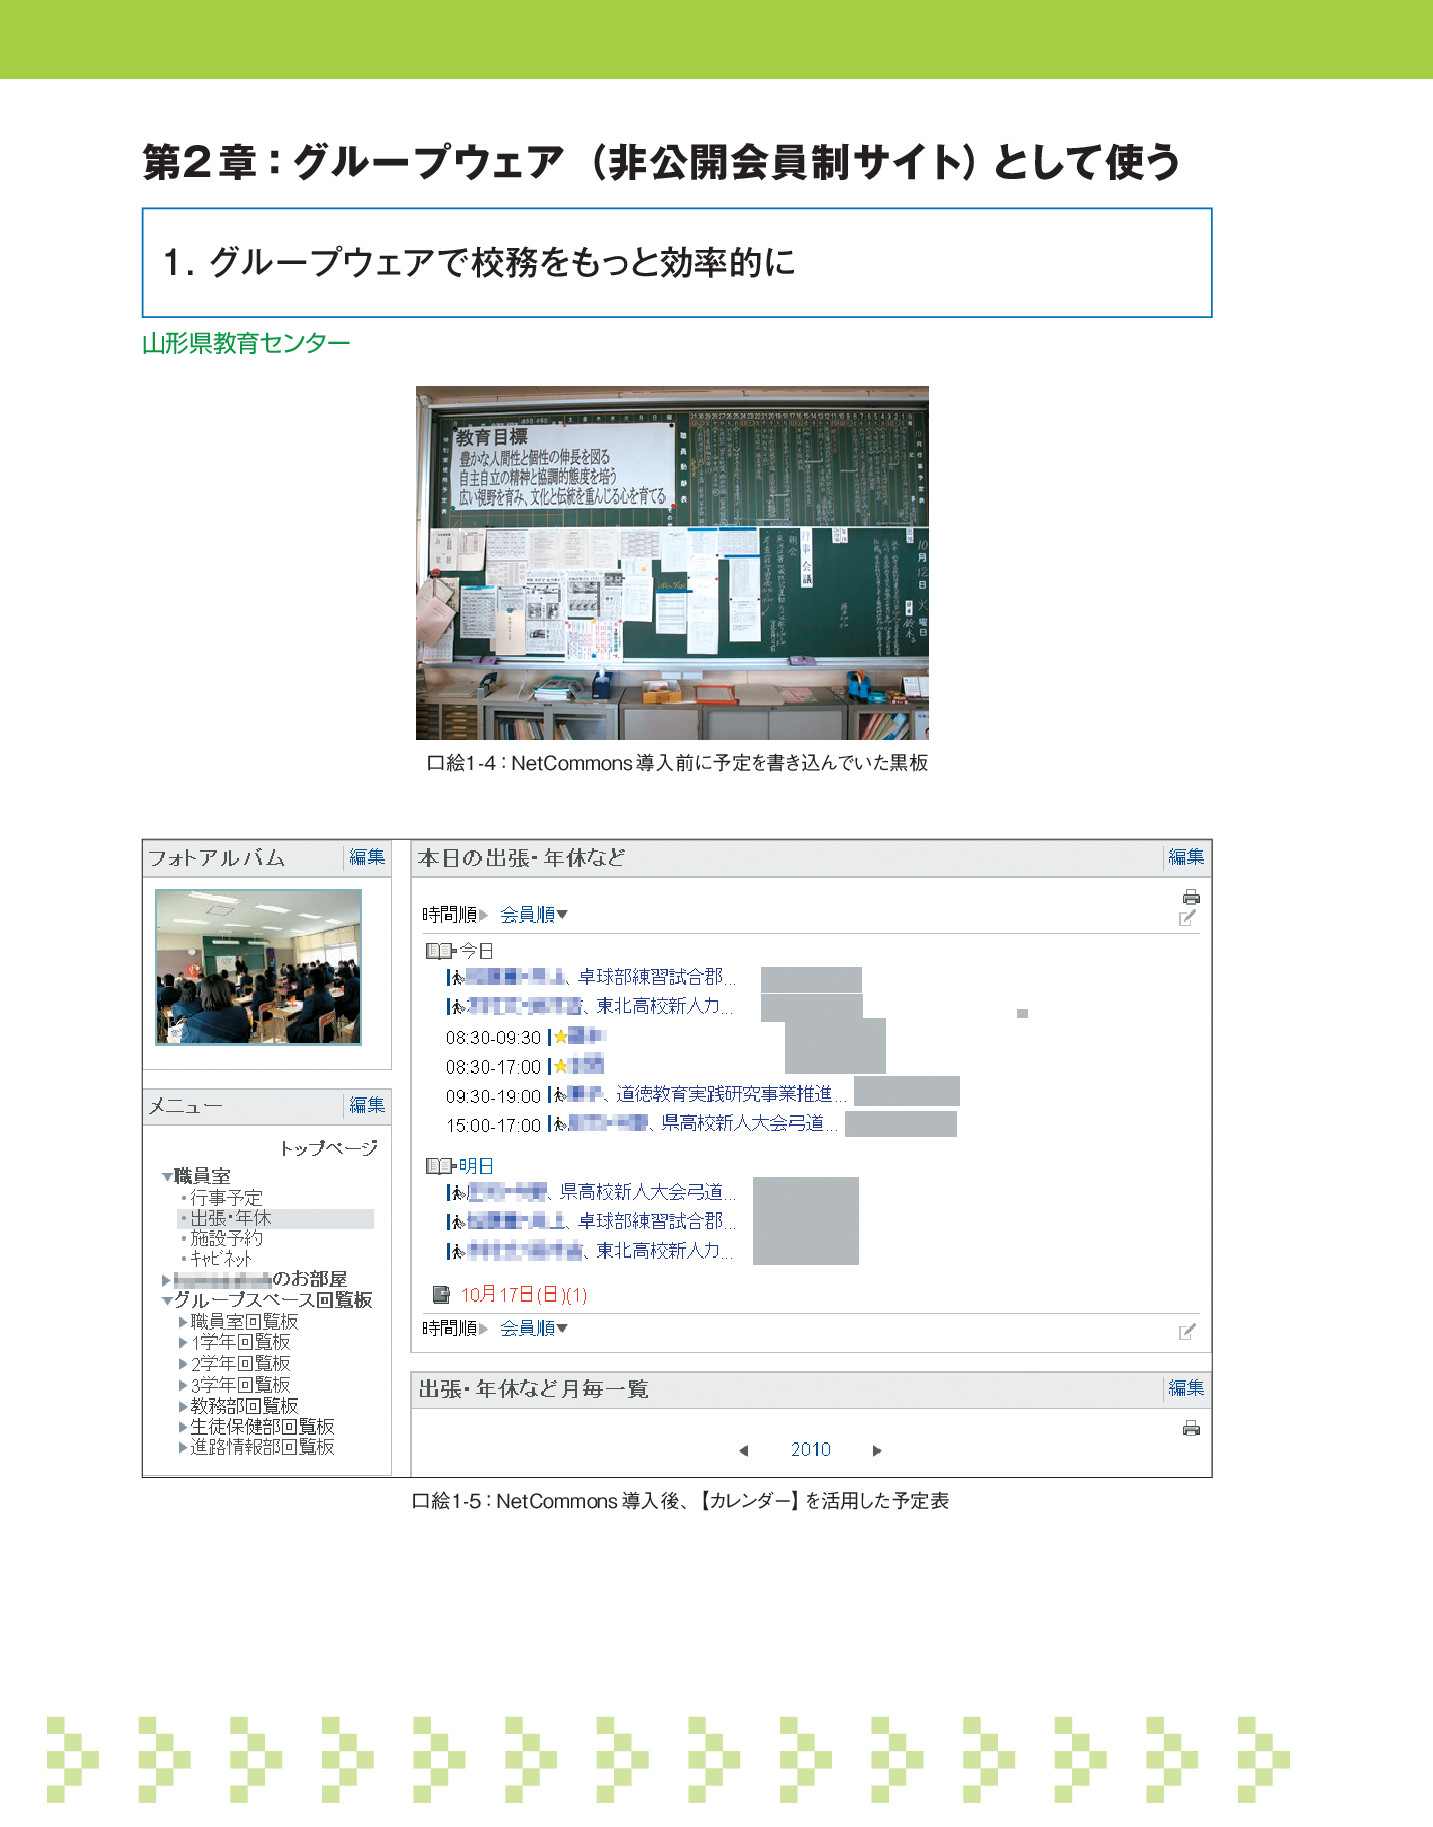Click 編集 in the 本日の出張・年休など header

point(1186,857)
